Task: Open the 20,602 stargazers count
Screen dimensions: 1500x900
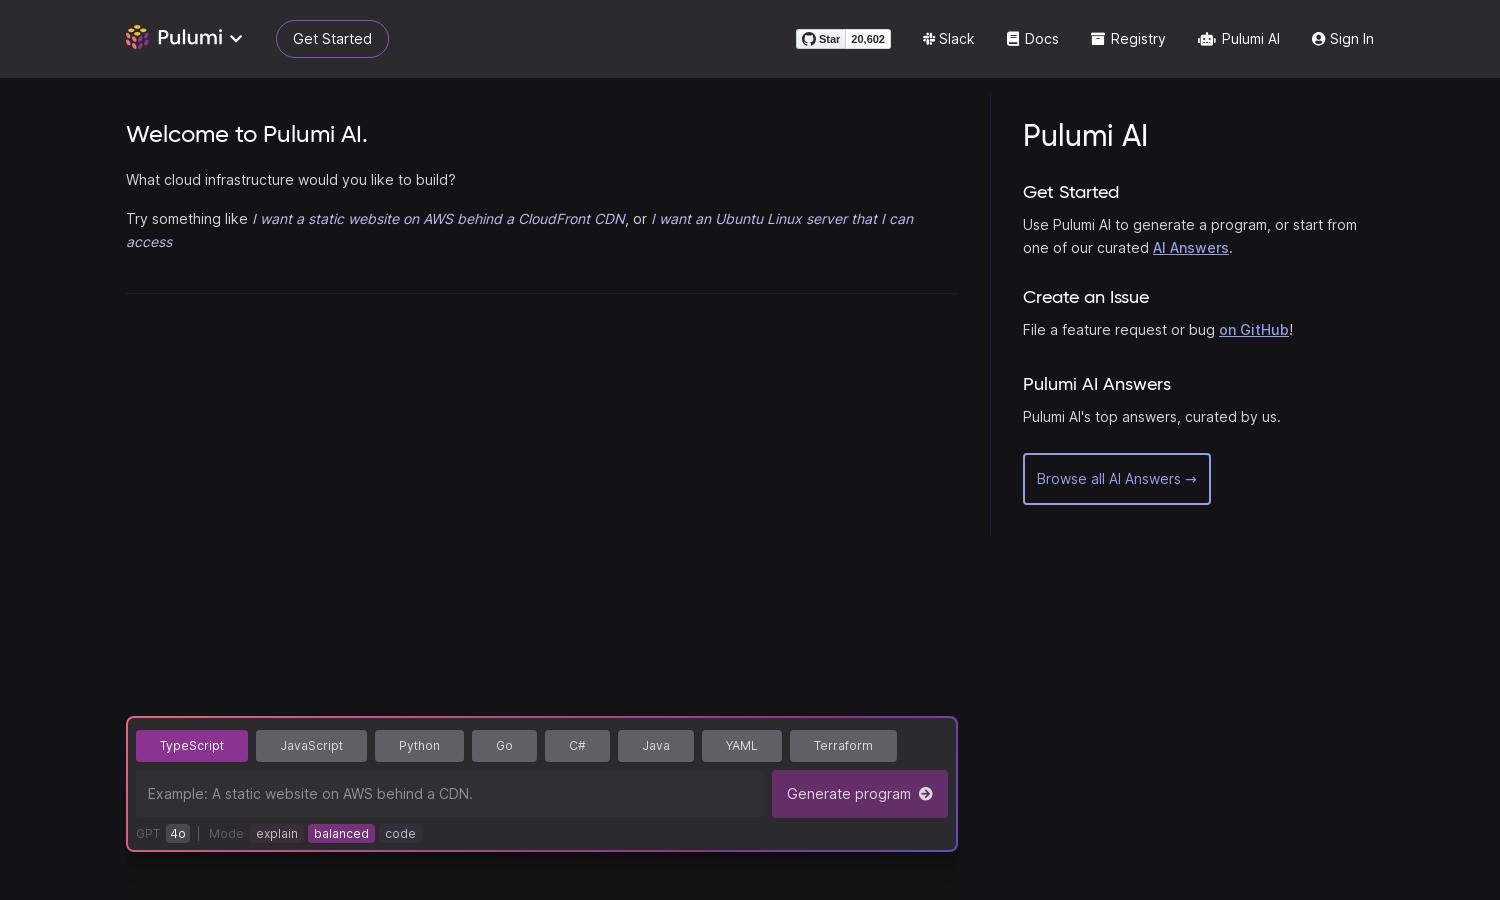Action: [x=868, y=39]
